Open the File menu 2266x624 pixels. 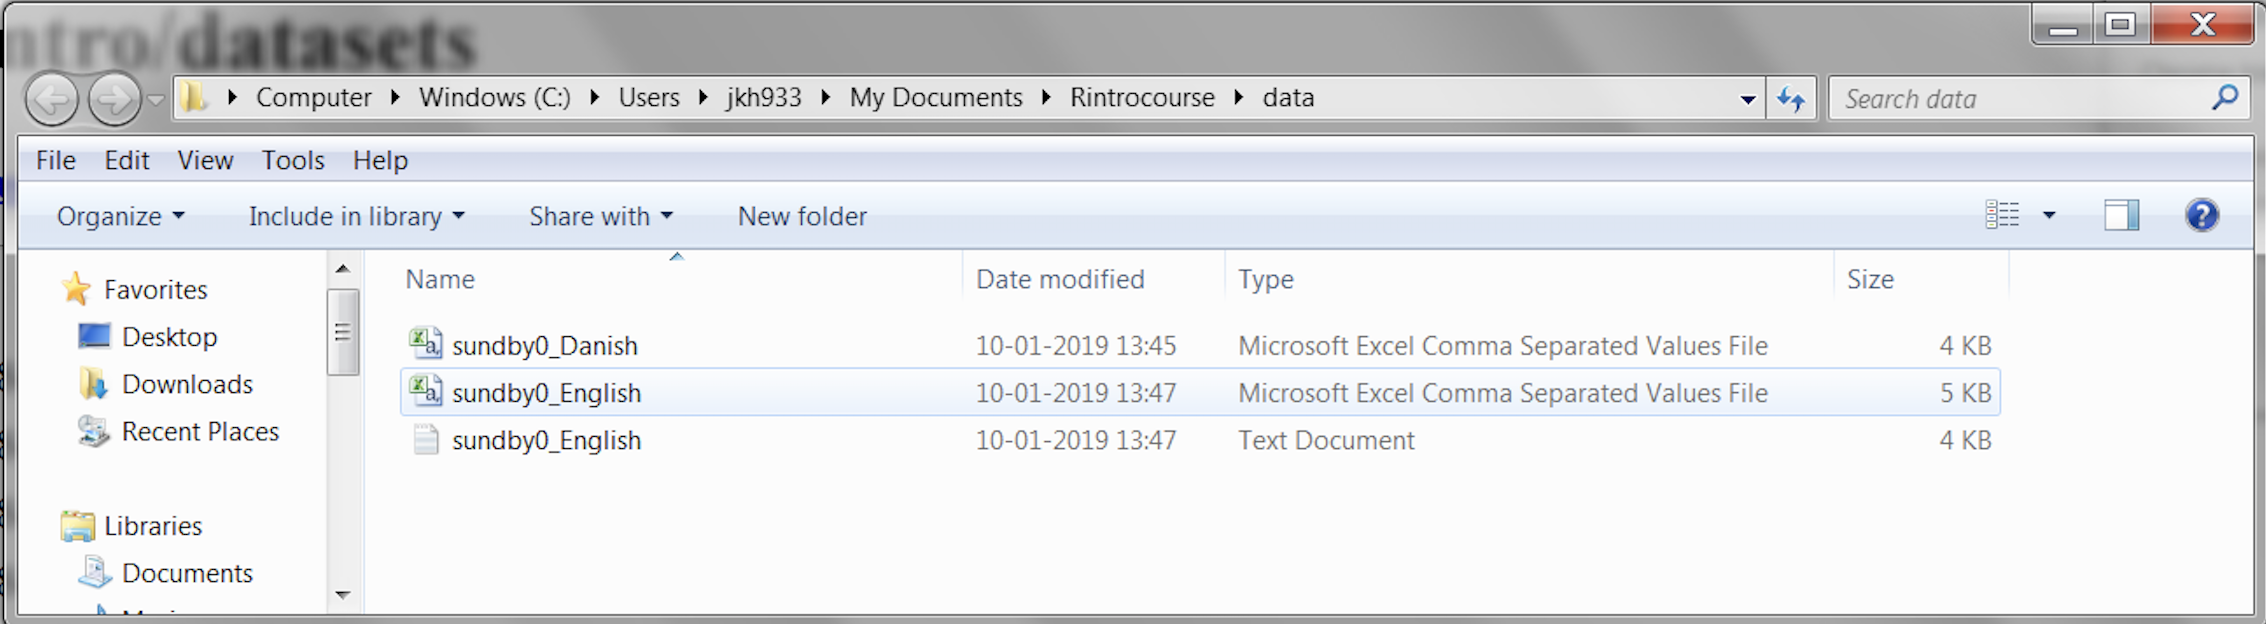point(55,160)
